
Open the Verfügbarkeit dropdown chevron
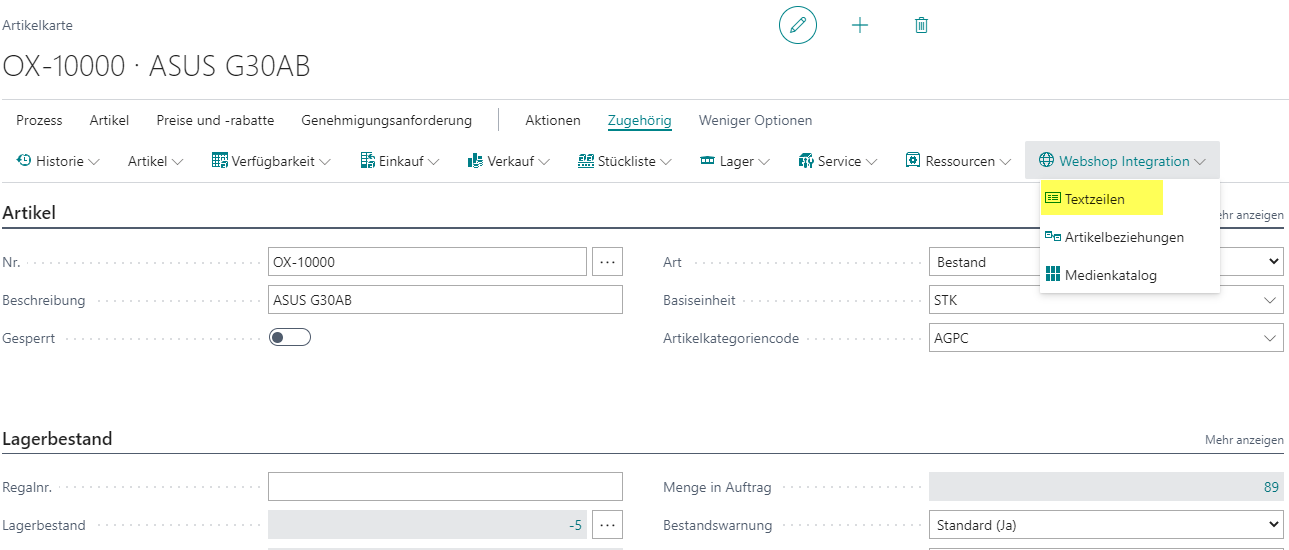[325, 161]
